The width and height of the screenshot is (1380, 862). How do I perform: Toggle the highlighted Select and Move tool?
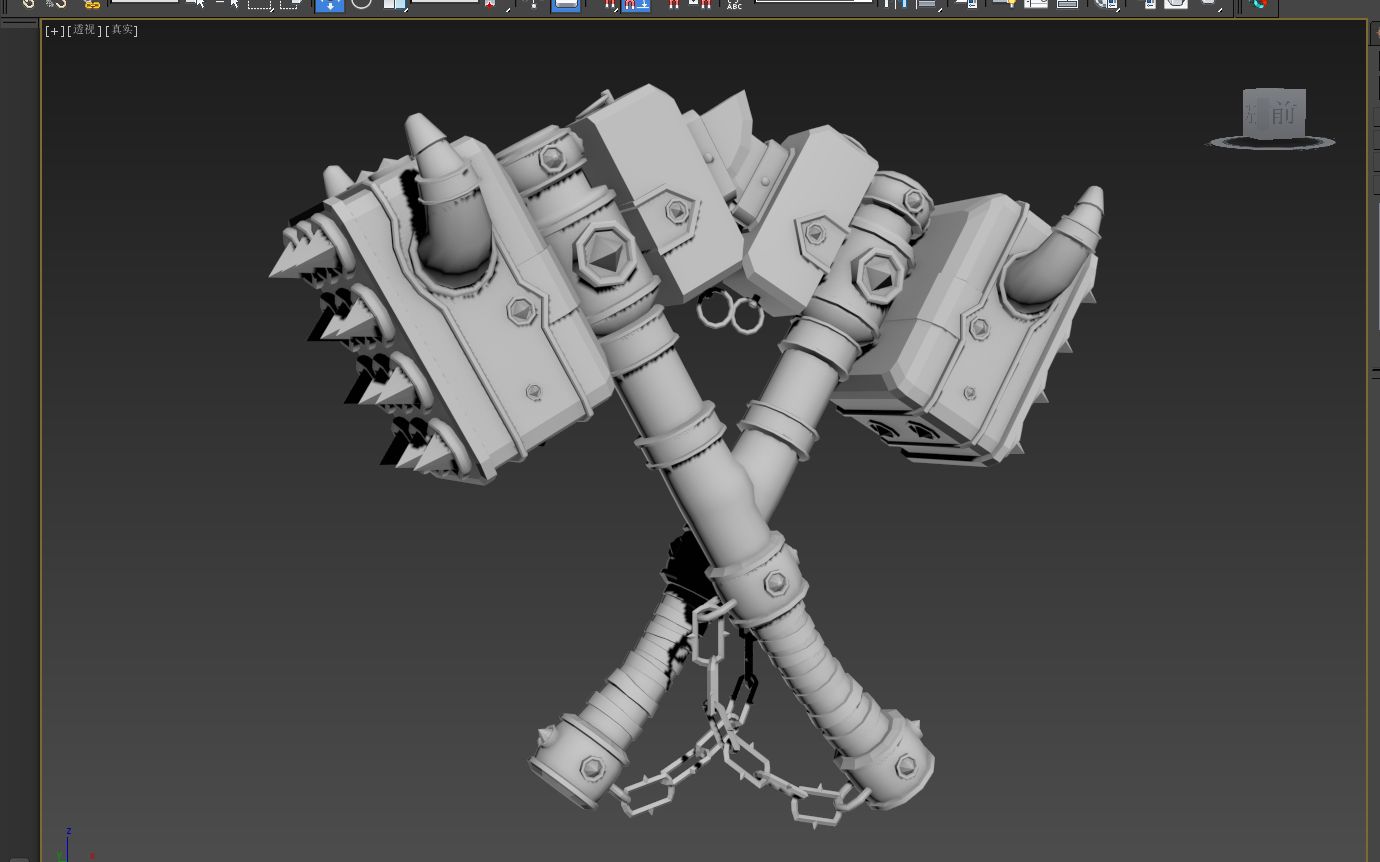(329, 4)
